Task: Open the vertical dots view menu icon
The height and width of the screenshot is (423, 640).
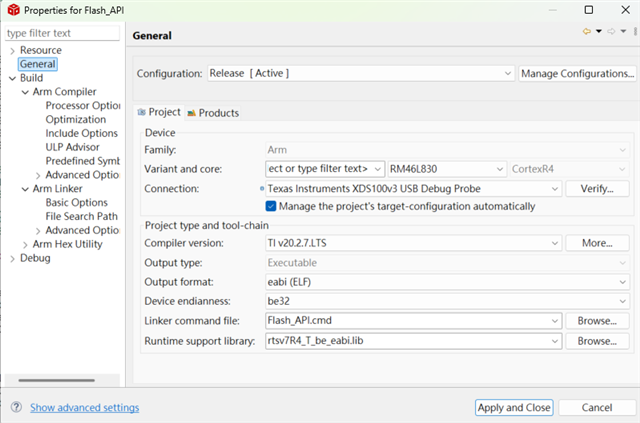Action: point(635,31)
